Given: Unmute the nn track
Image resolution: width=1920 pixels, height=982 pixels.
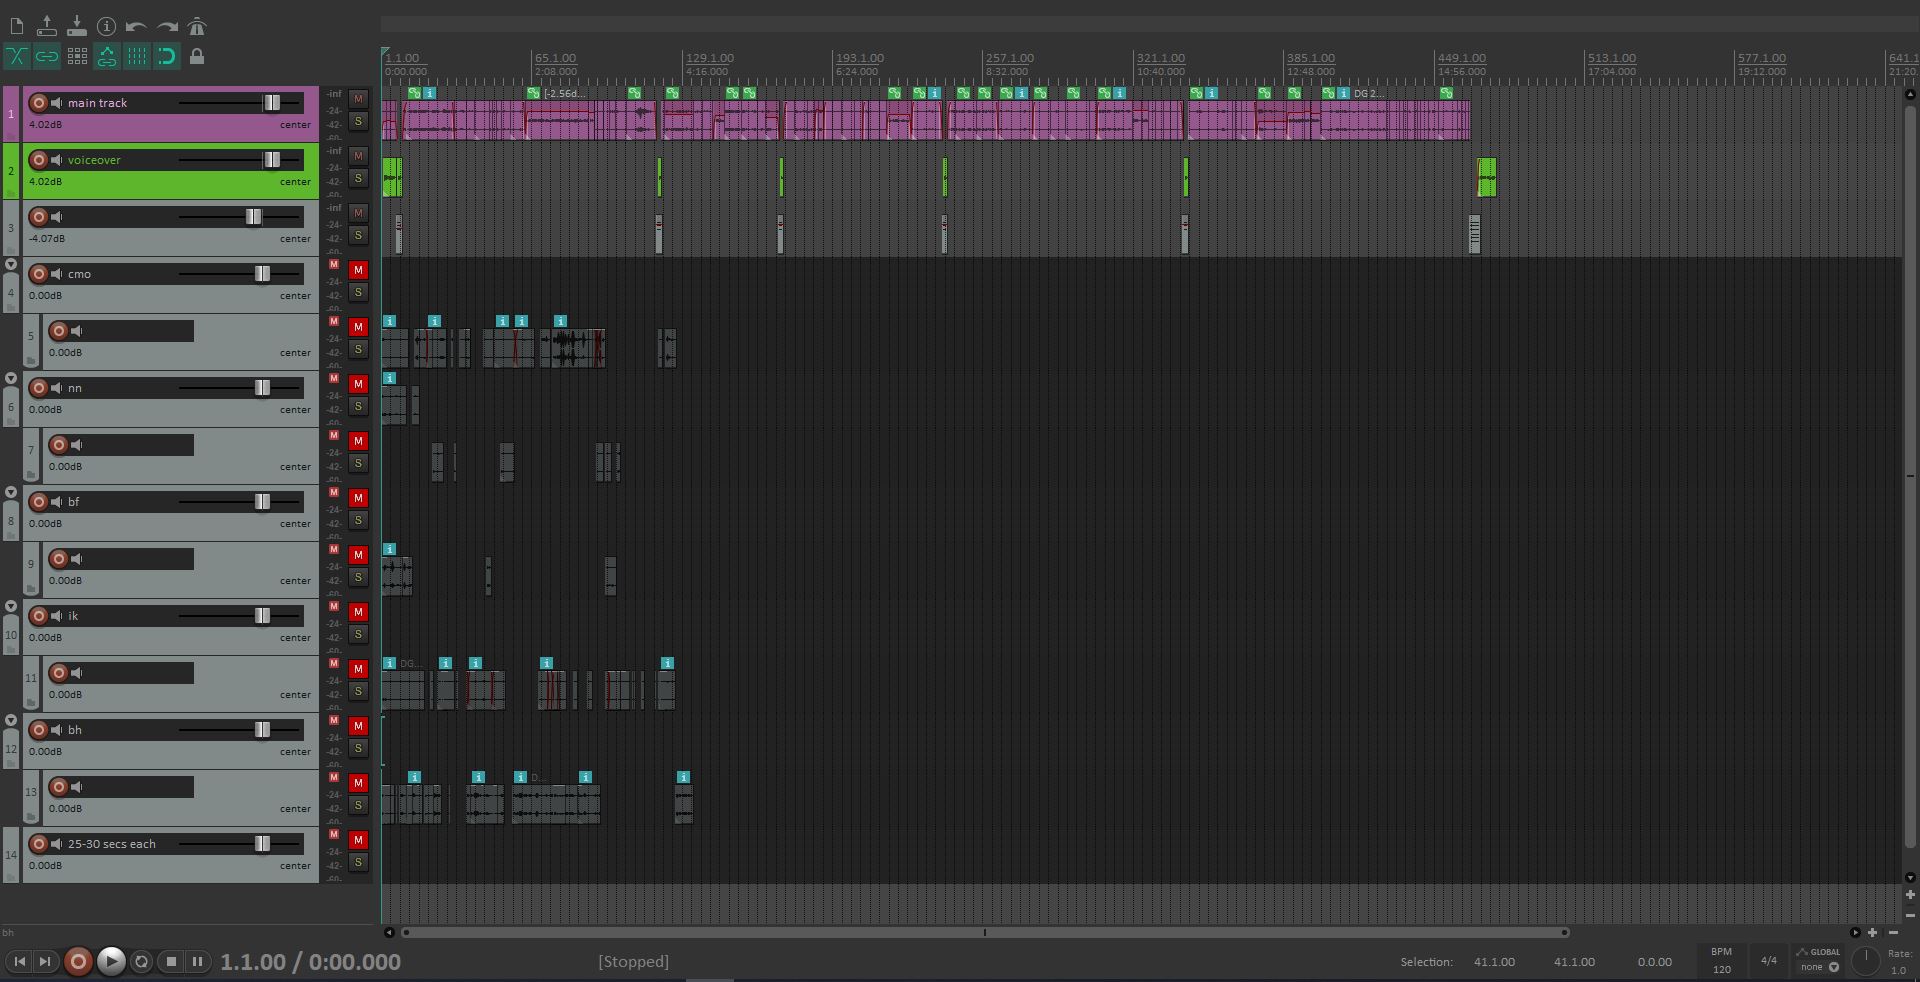Looking at the screenshot, I should tap(358, 384).
